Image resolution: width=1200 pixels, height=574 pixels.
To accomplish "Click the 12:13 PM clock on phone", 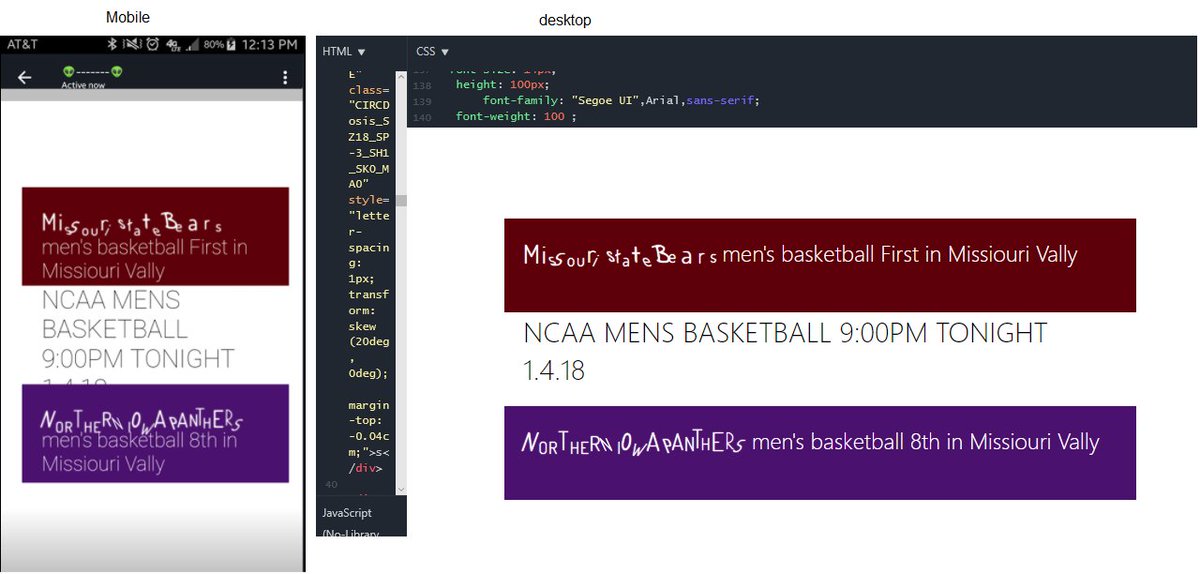I will click(270, 45).
